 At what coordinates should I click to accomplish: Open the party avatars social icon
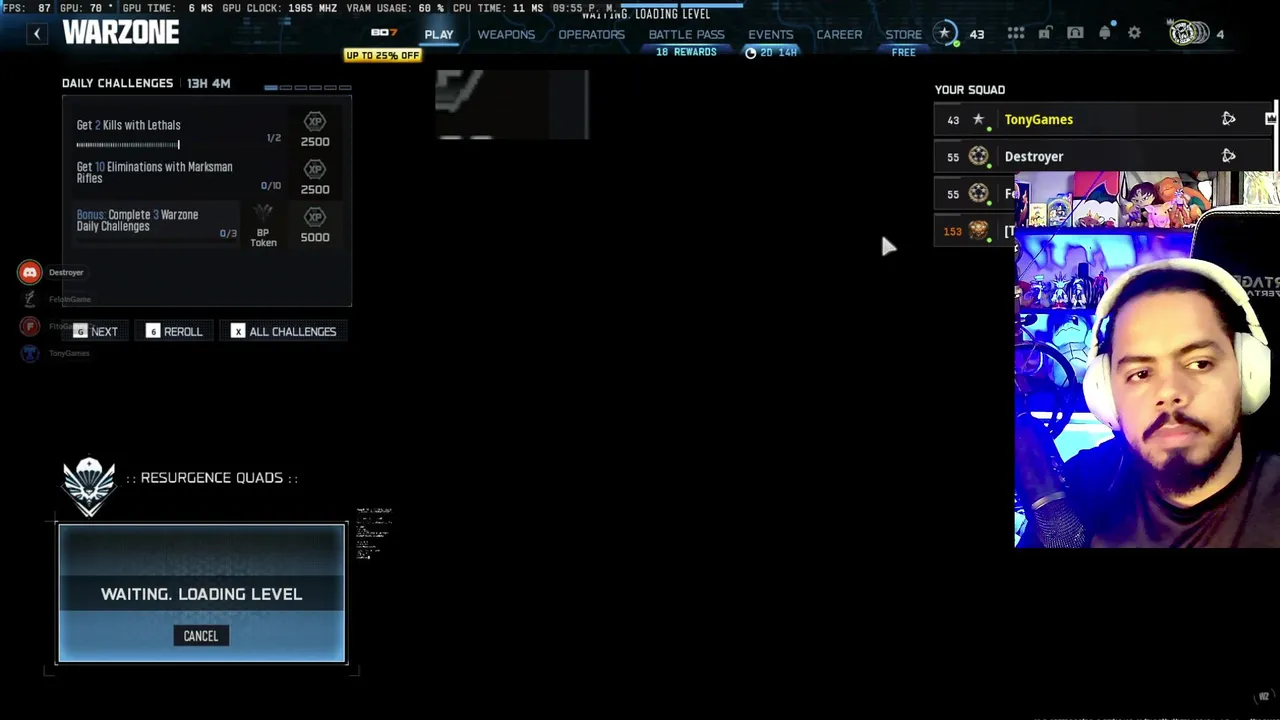click(x=1188, y=33)
